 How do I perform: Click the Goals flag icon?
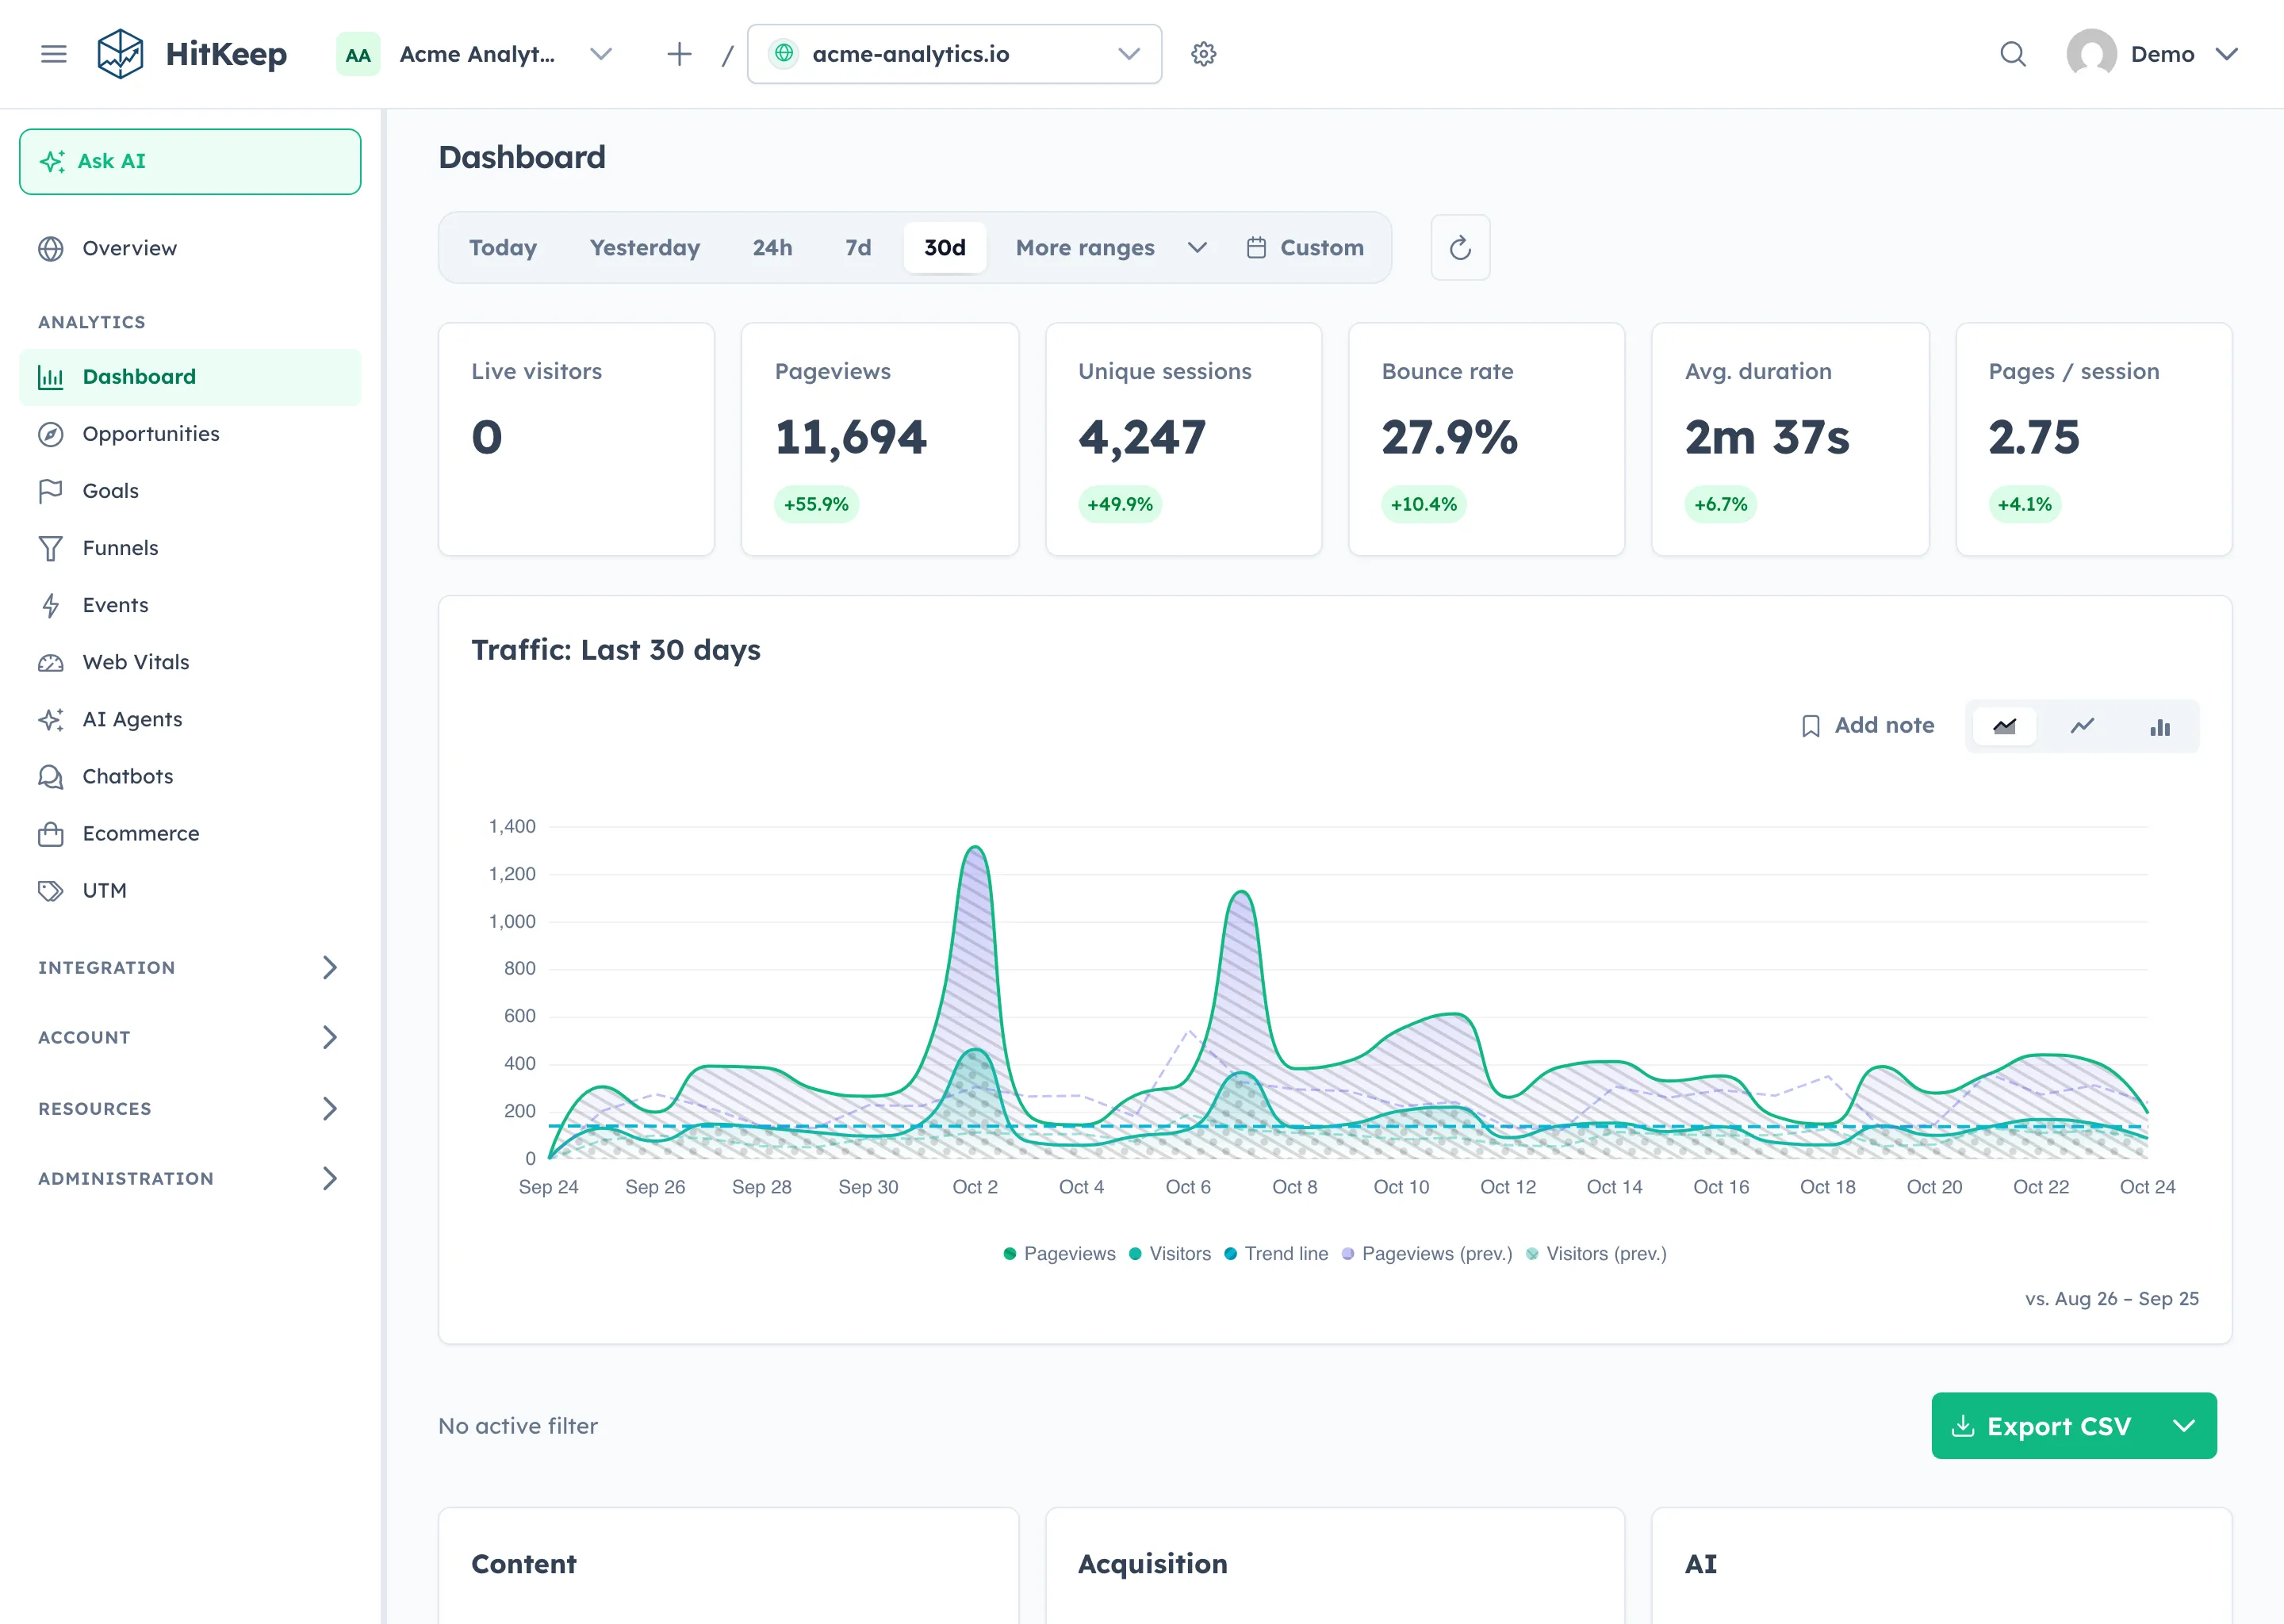pos(51,491)
